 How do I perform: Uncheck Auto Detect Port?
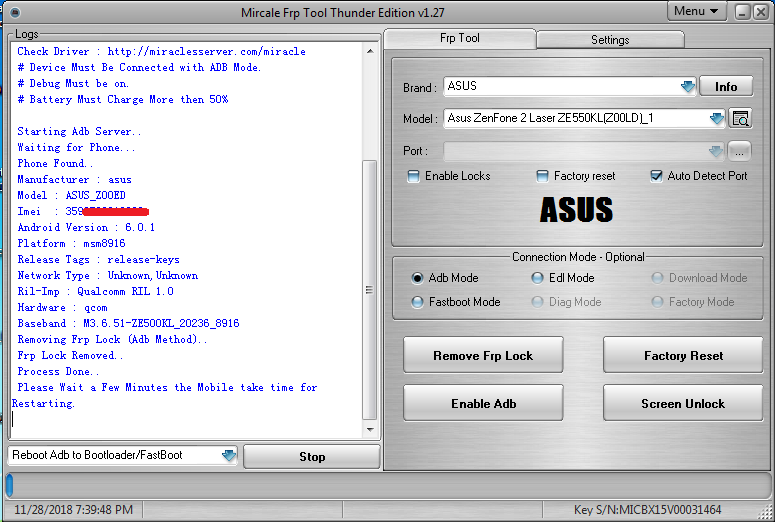click(656, 176)
